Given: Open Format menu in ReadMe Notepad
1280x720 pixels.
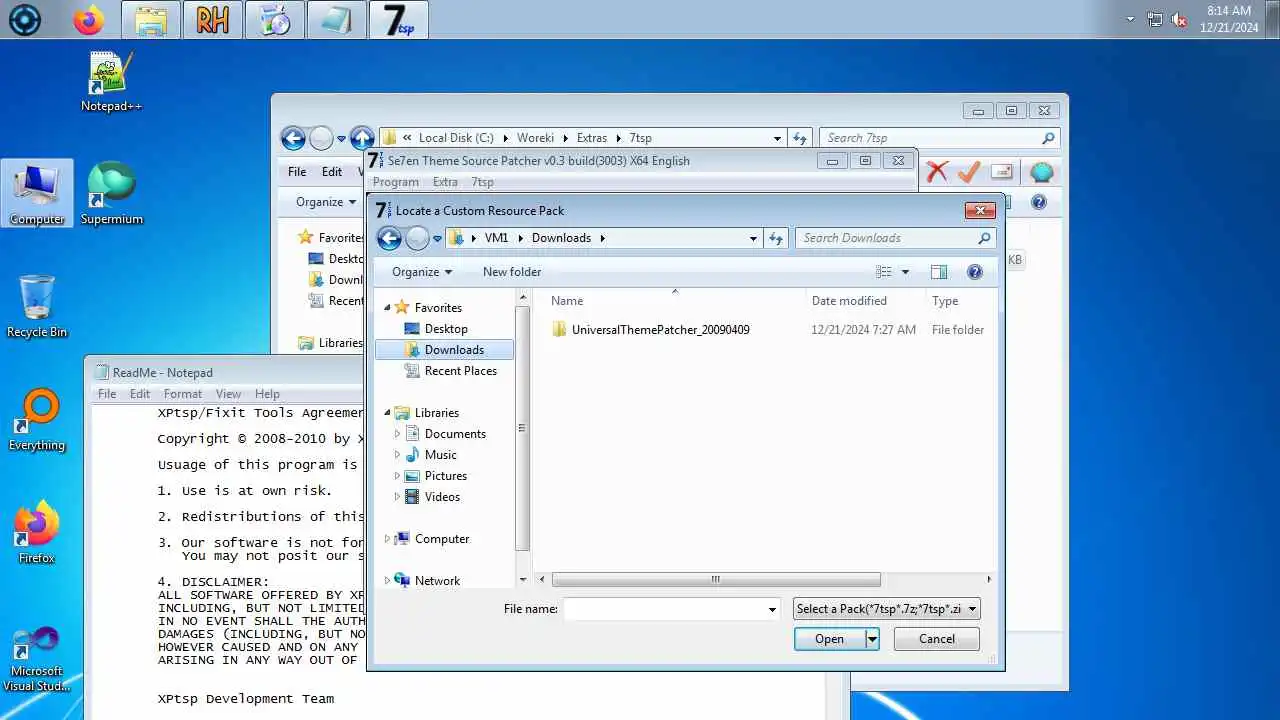Looking at the screenshot, I should [x=183, y=394].
